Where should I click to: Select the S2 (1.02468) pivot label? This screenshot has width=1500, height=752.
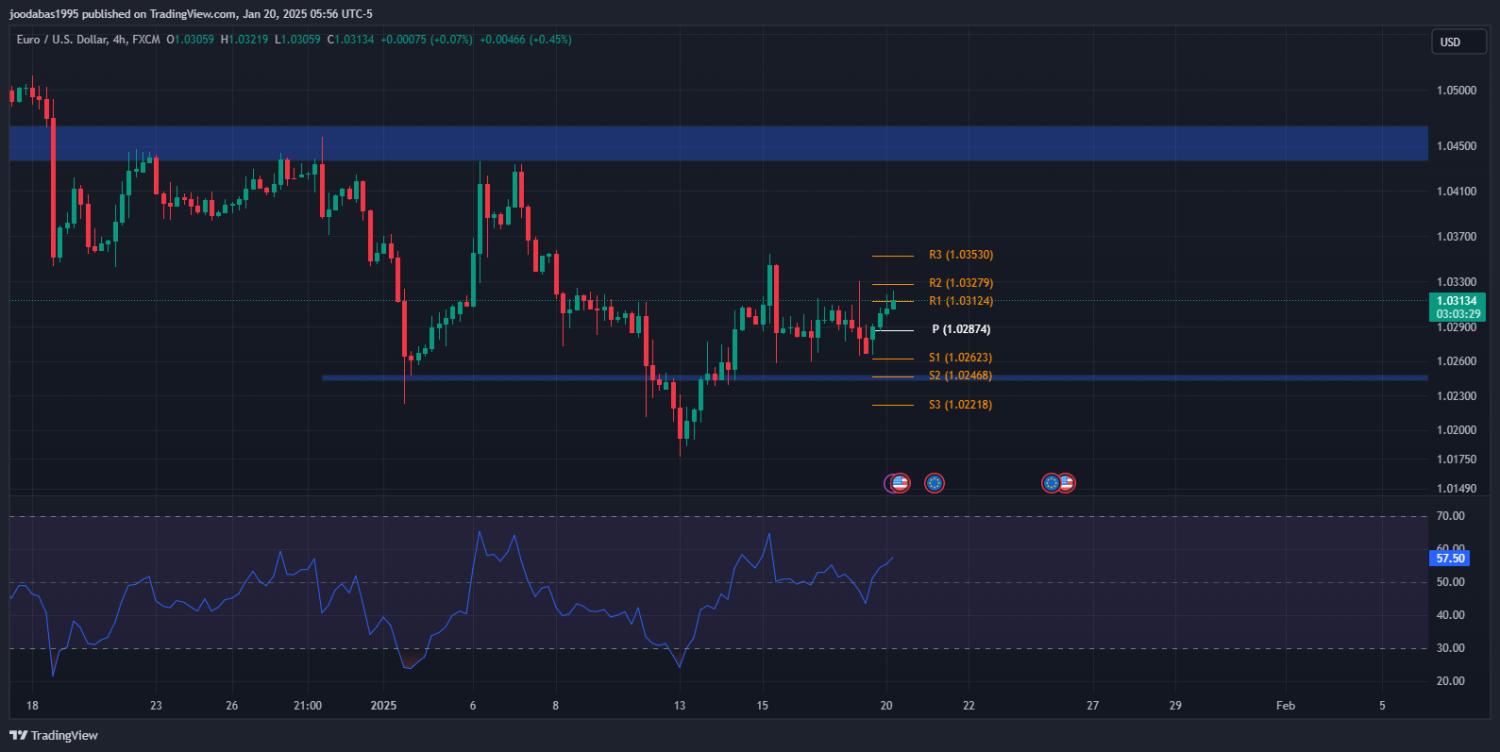(x=960, y=375)
